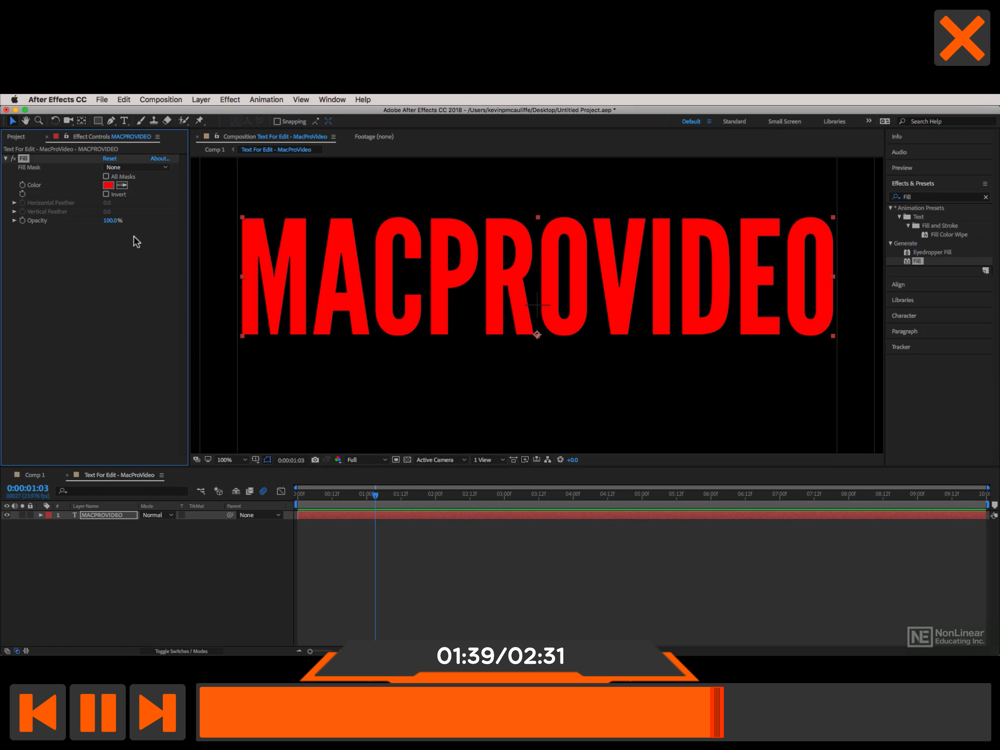Switch to the Project tab
This screenshot has width=1000, height=750.
click(16, 136)
